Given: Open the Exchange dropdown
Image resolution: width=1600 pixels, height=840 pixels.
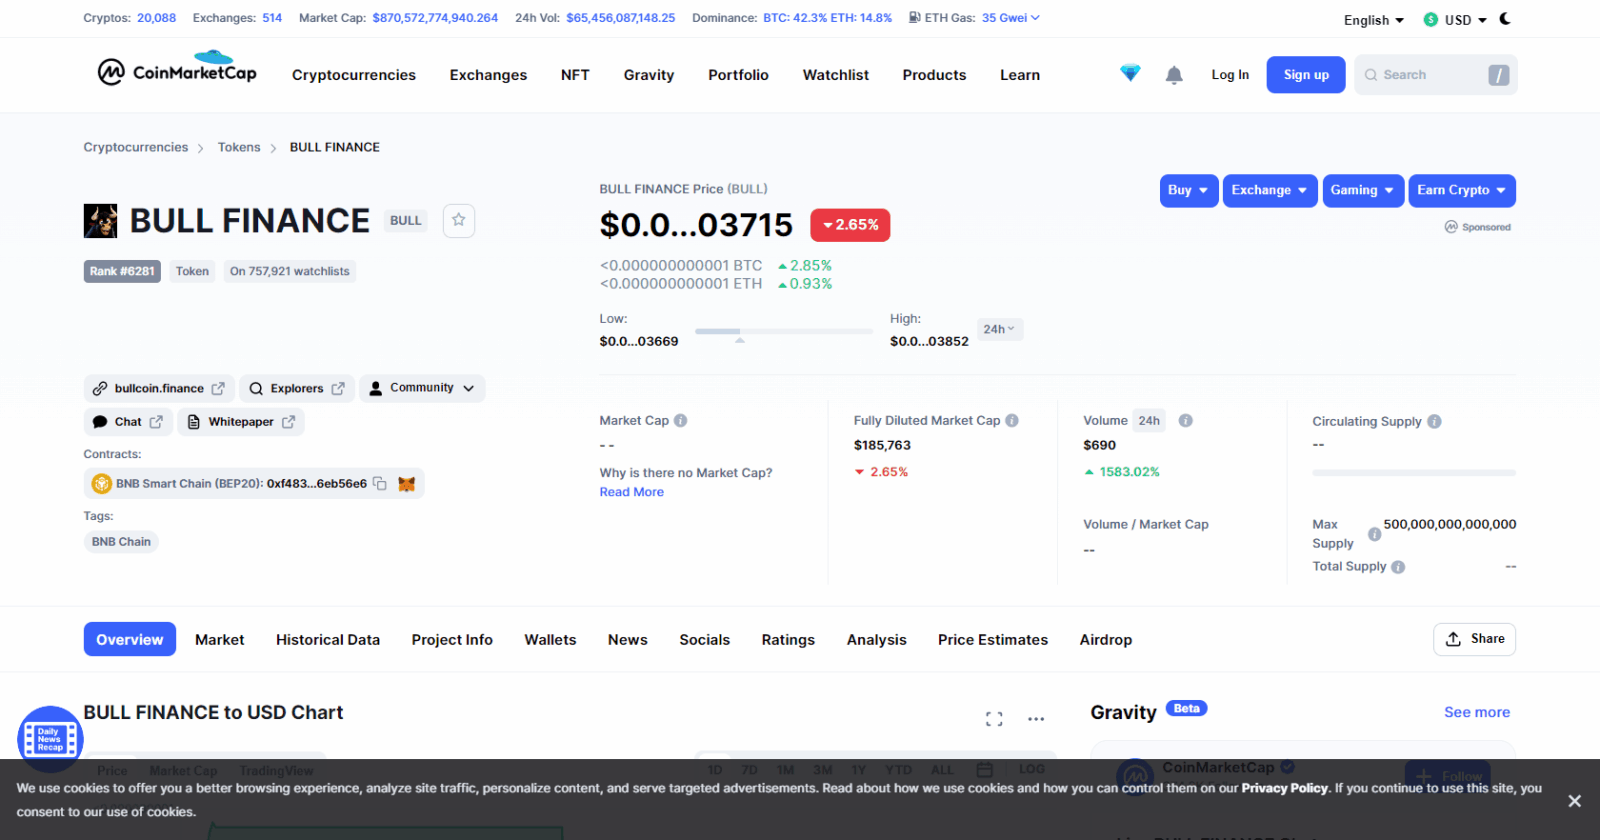Looking at the screenshot, I should [x=1270, y=190].
